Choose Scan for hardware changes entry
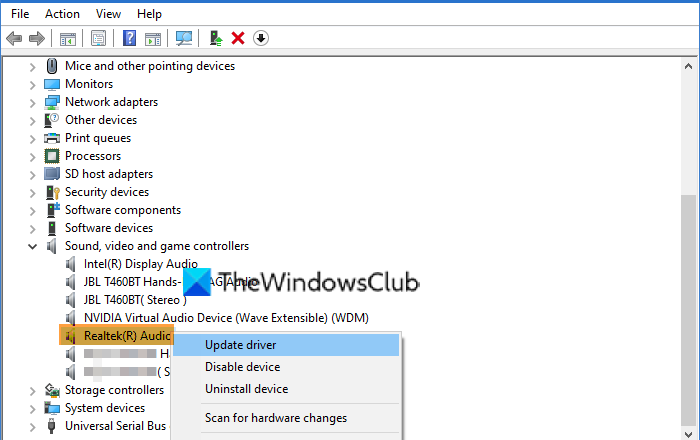The height and width of the screenshot is (440, 700). pos(286,418)
